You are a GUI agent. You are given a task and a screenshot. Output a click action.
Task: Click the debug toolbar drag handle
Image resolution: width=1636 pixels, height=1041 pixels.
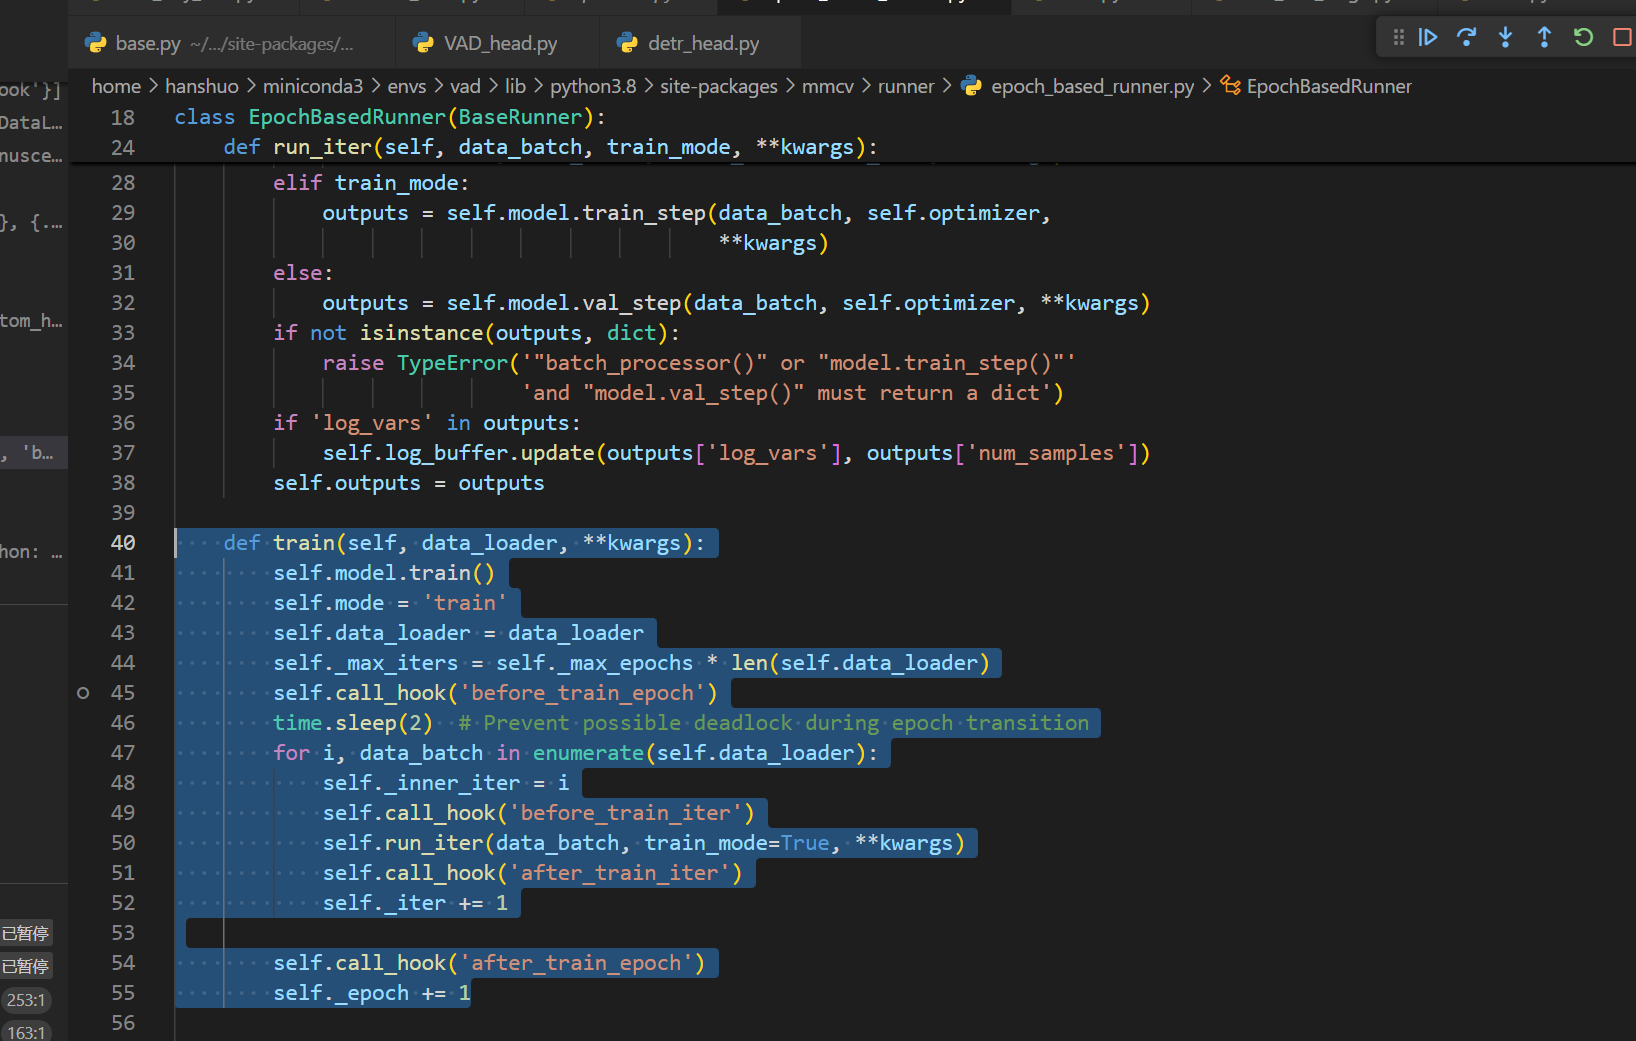pyautogui.click(x=1398, y=38)
